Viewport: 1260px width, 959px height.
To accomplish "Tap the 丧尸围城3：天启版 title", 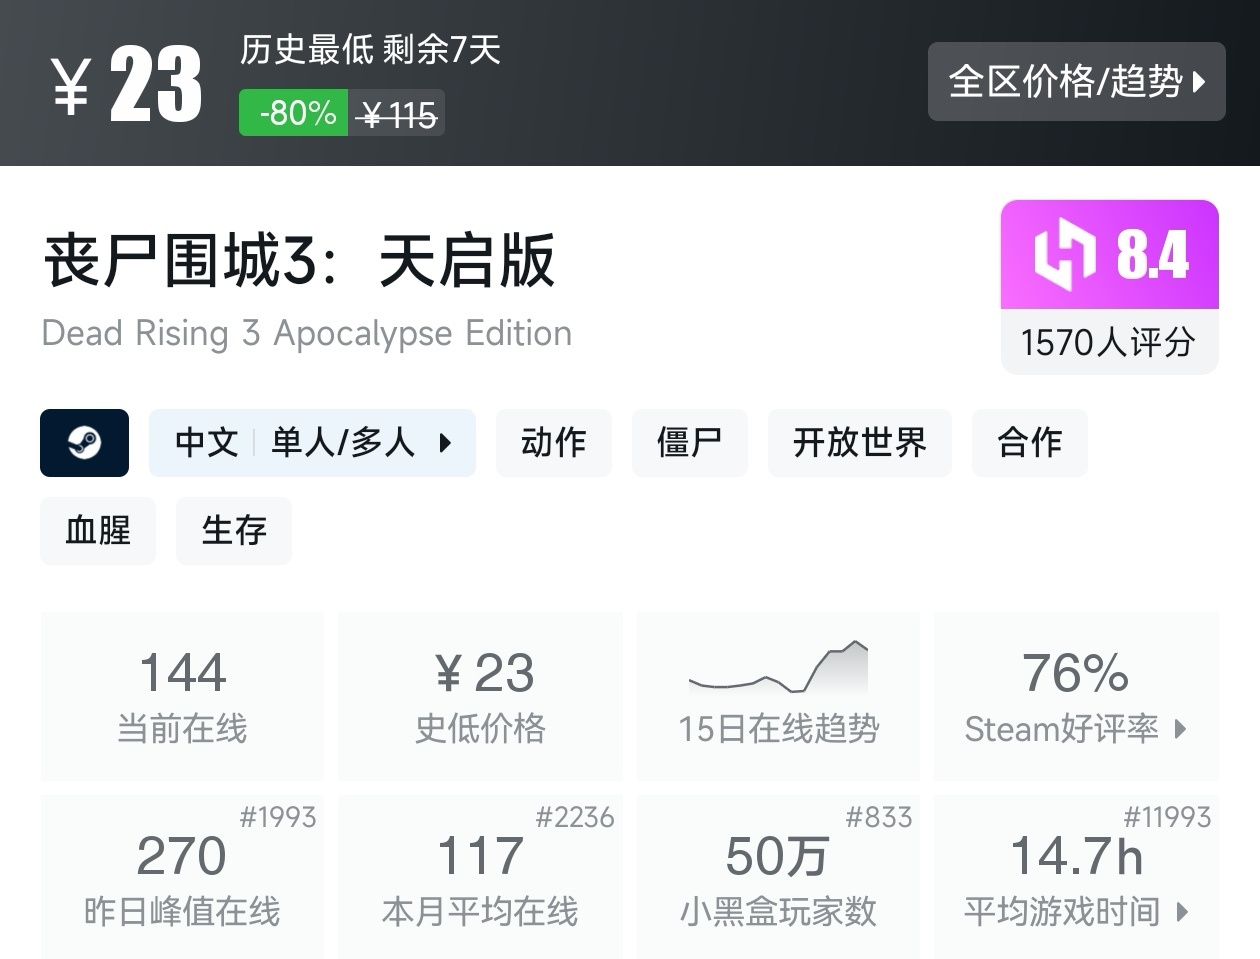I will pyautogui.click(x=298, y=261).
